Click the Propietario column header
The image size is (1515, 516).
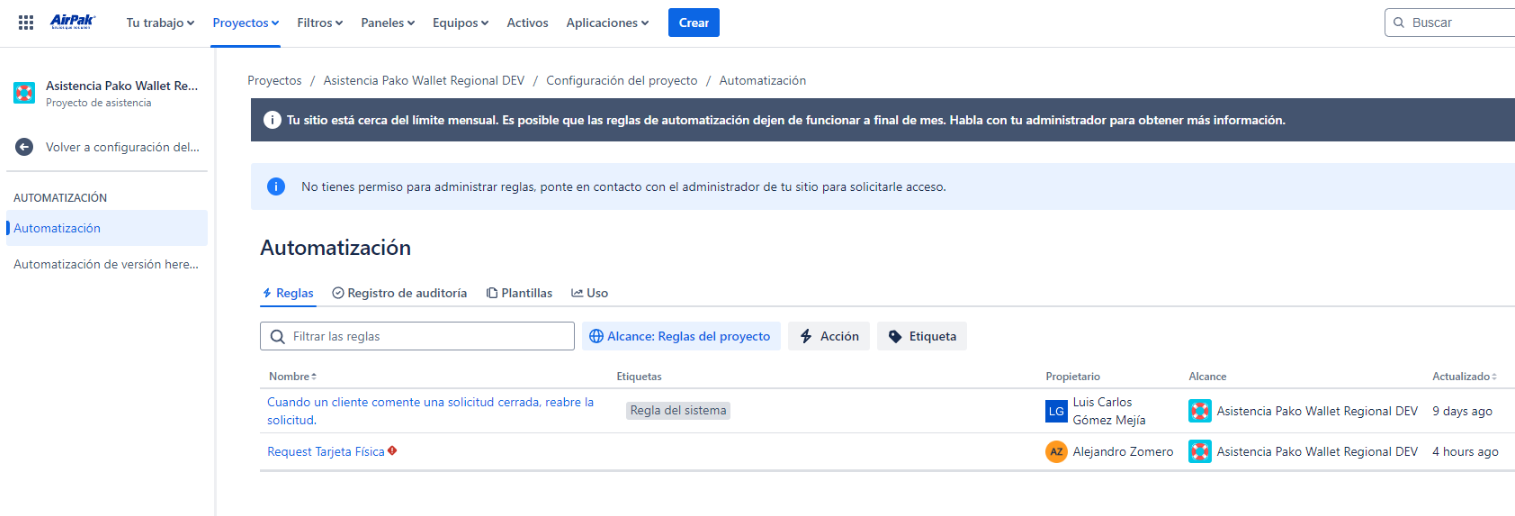(1073, 376)
